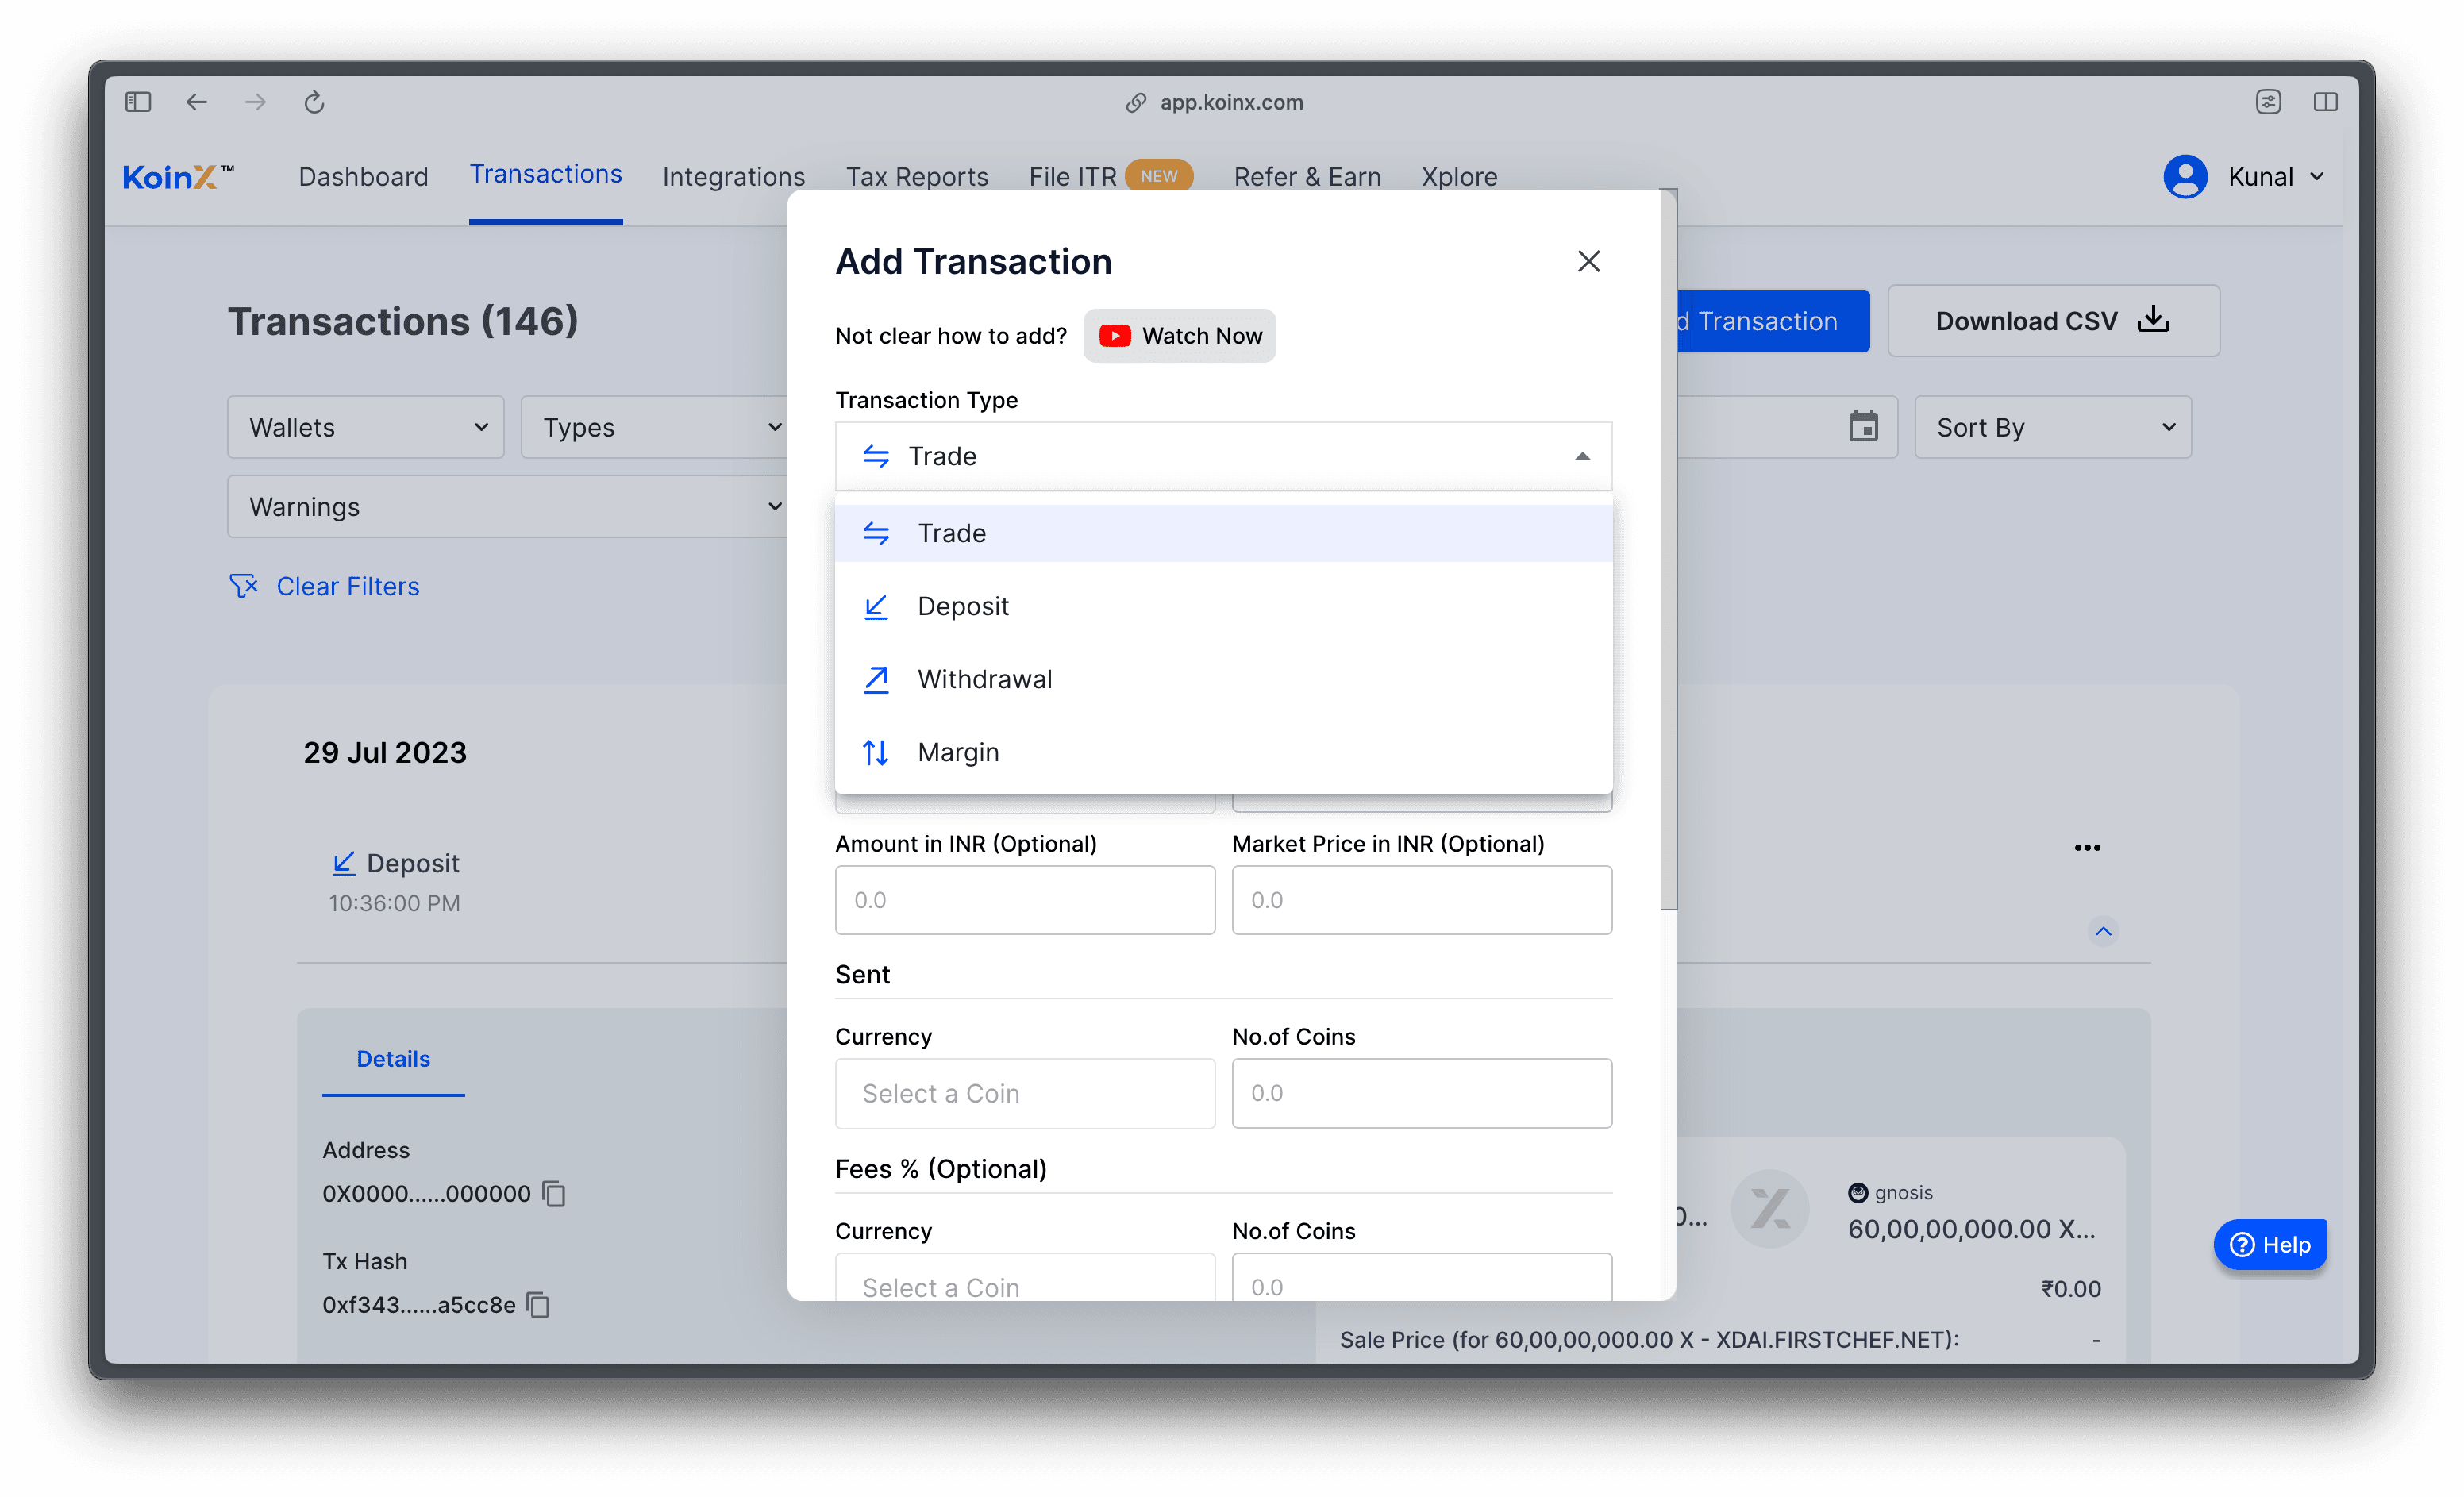Click the Sent No.of Coins field
Viewport: 2464px width, 1497px height.
pos(1421,1093)
